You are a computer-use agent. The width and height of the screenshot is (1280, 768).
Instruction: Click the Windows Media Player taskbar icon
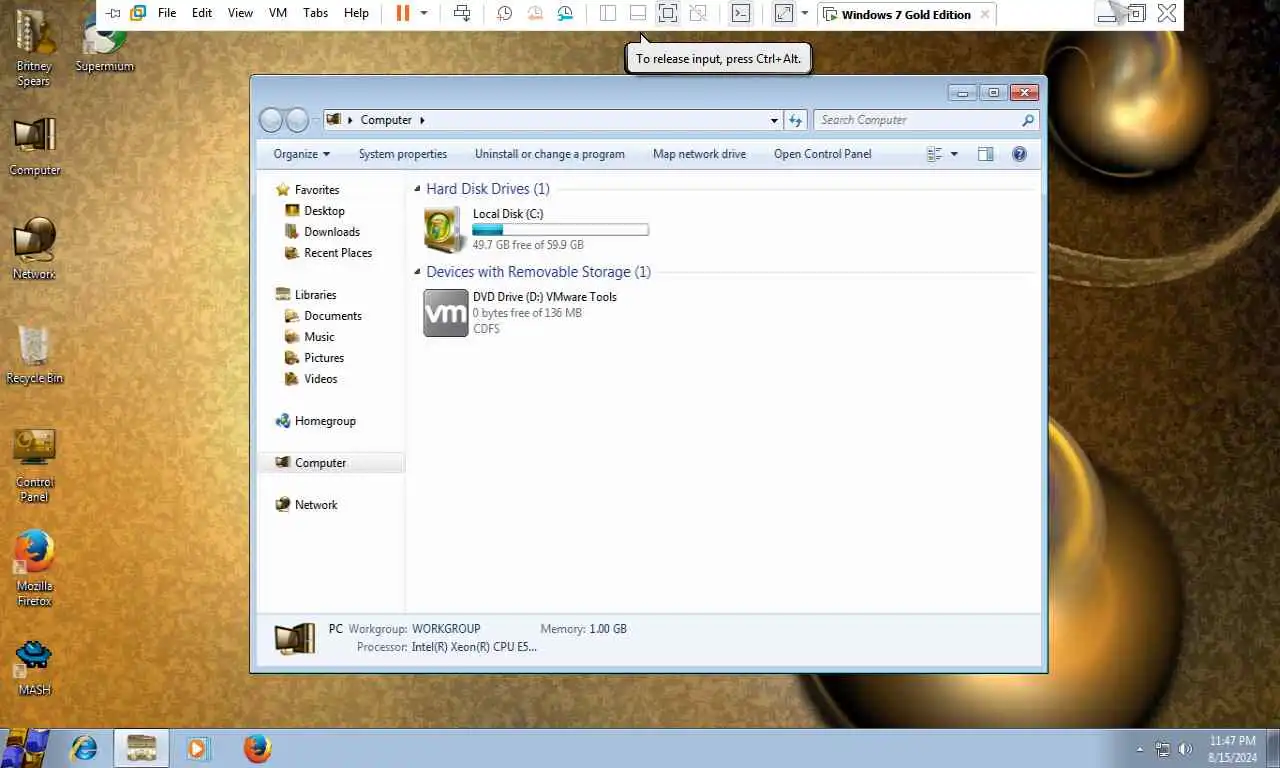(x=197, y=748)
